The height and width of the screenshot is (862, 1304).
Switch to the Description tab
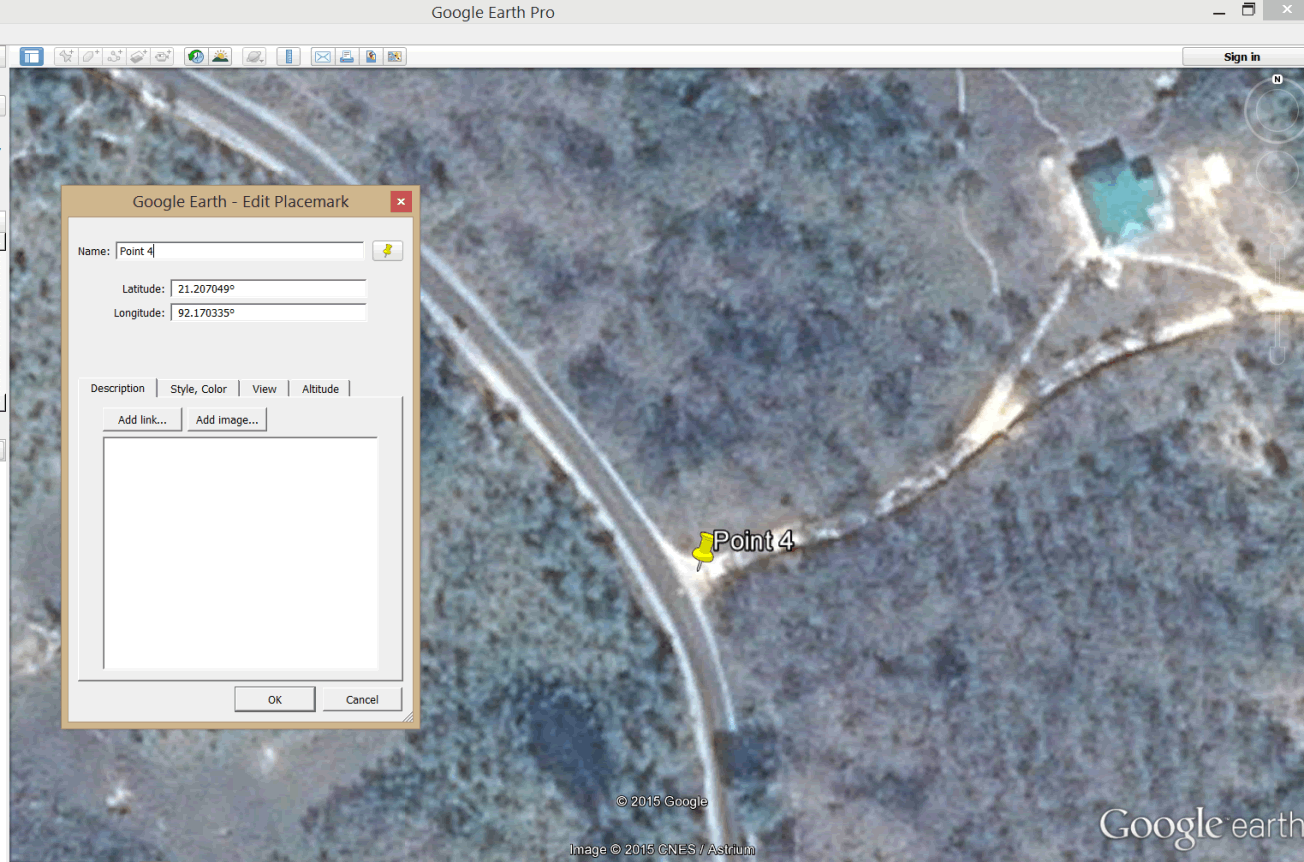pos(118,388)
